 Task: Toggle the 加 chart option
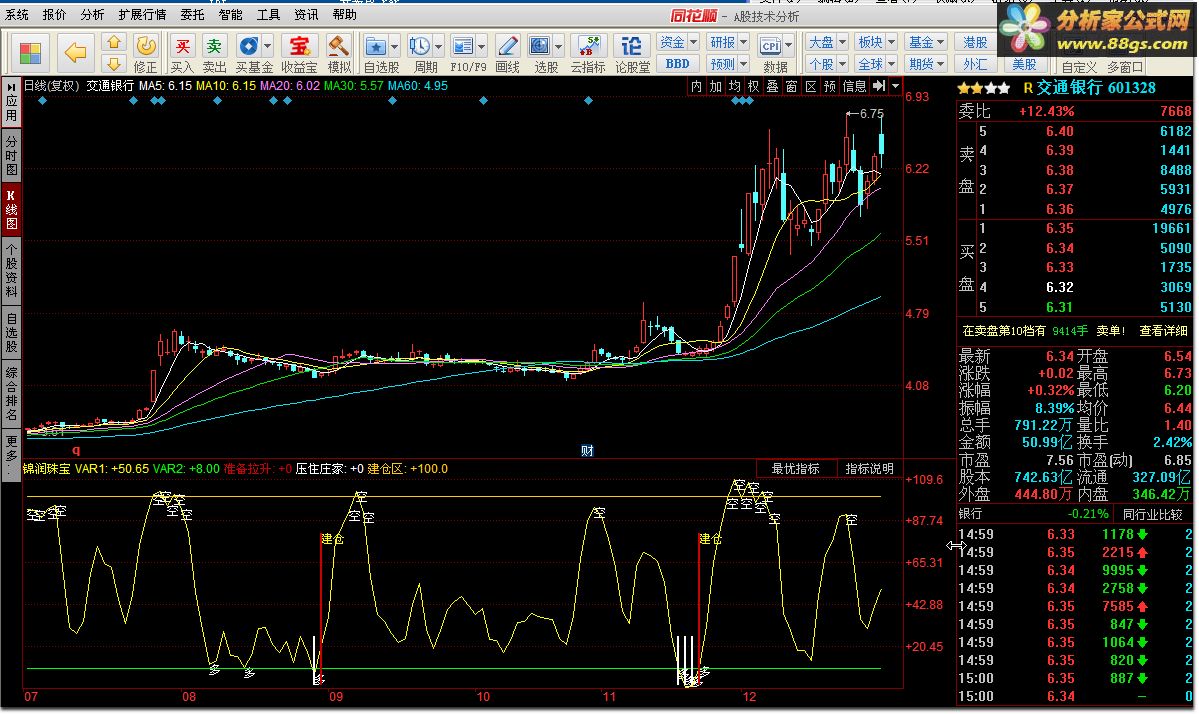tap(716, 86)
